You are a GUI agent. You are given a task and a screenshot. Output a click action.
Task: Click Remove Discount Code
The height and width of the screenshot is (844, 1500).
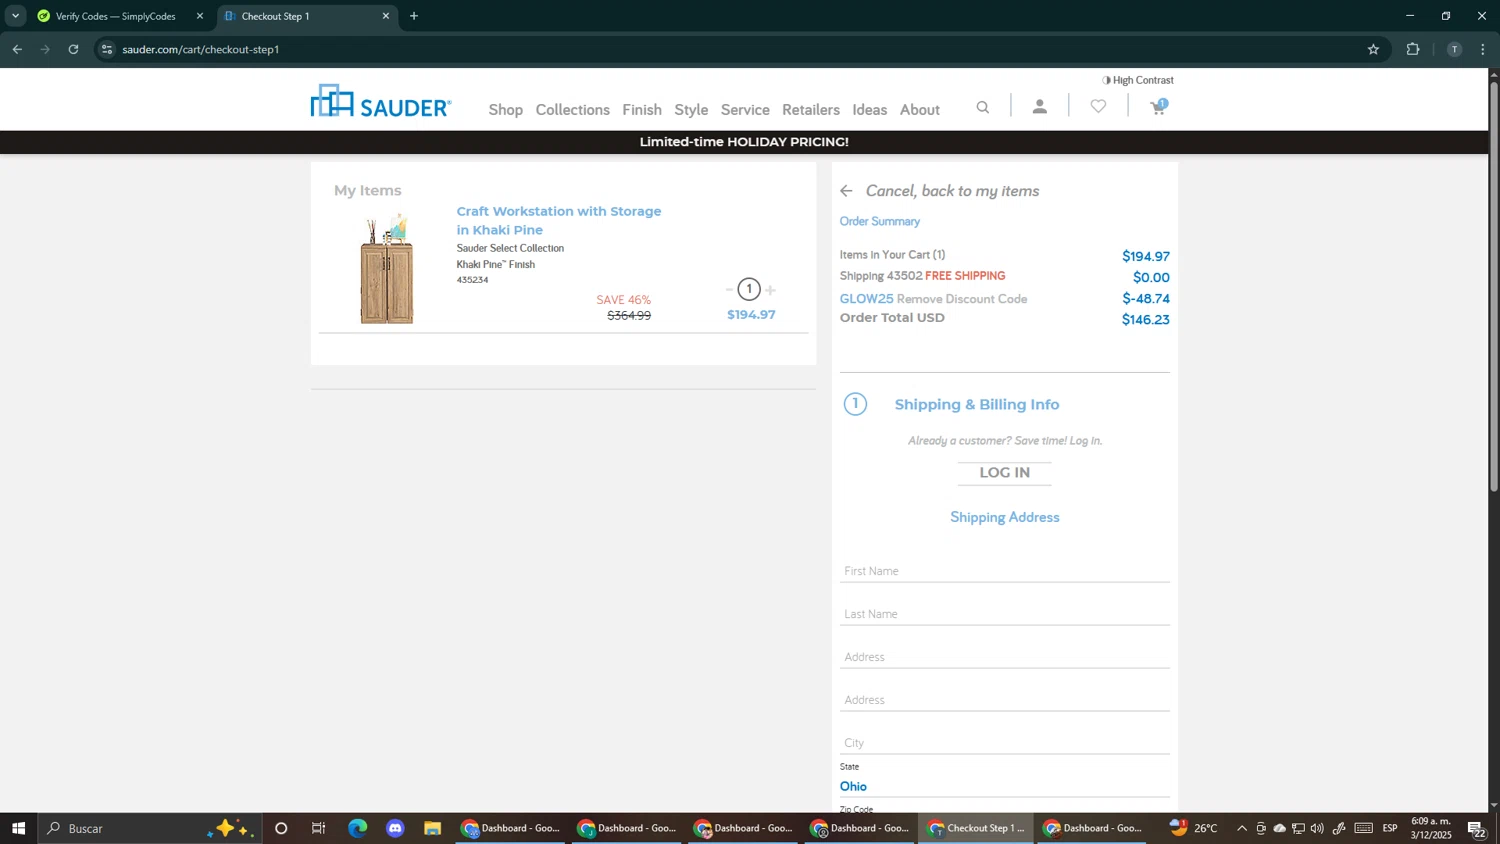[x=962, y=299]
